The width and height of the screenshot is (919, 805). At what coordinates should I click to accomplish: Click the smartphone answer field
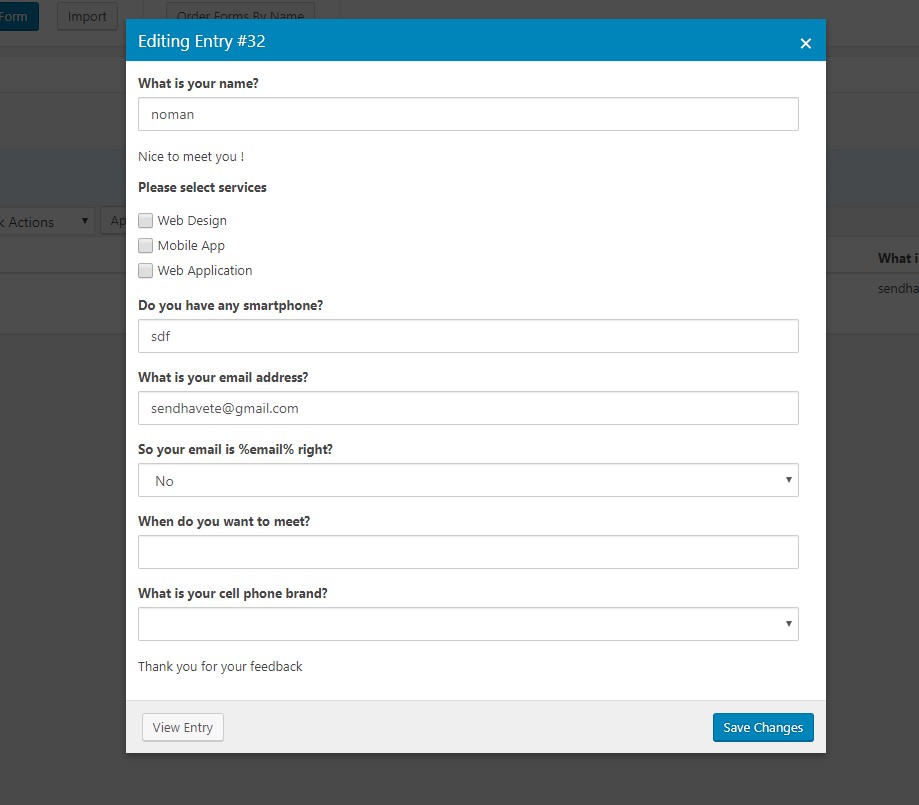coord(468,337)
